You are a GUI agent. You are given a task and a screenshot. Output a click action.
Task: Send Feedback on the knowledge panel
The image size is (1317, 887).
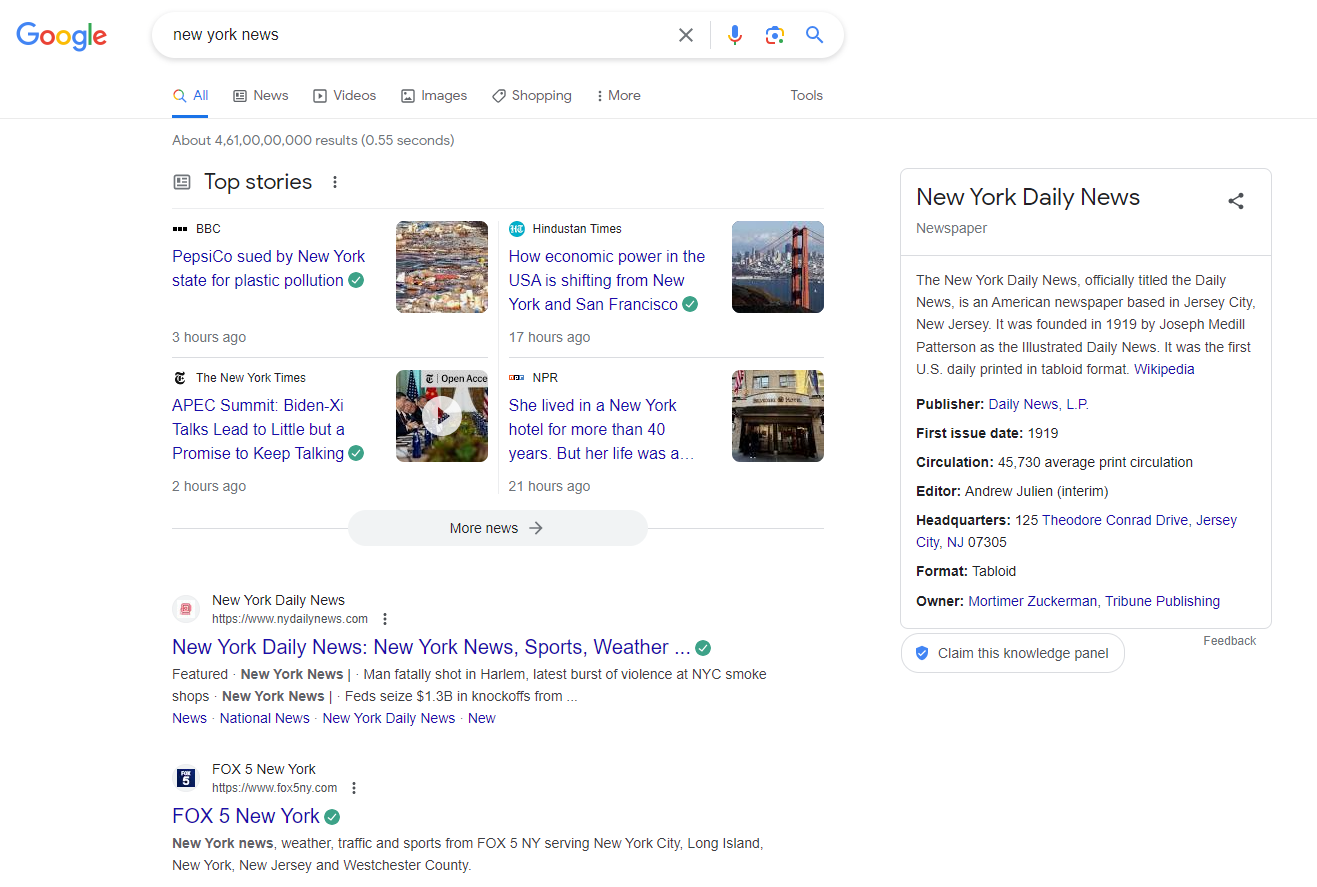click(x=1230, y=641)
